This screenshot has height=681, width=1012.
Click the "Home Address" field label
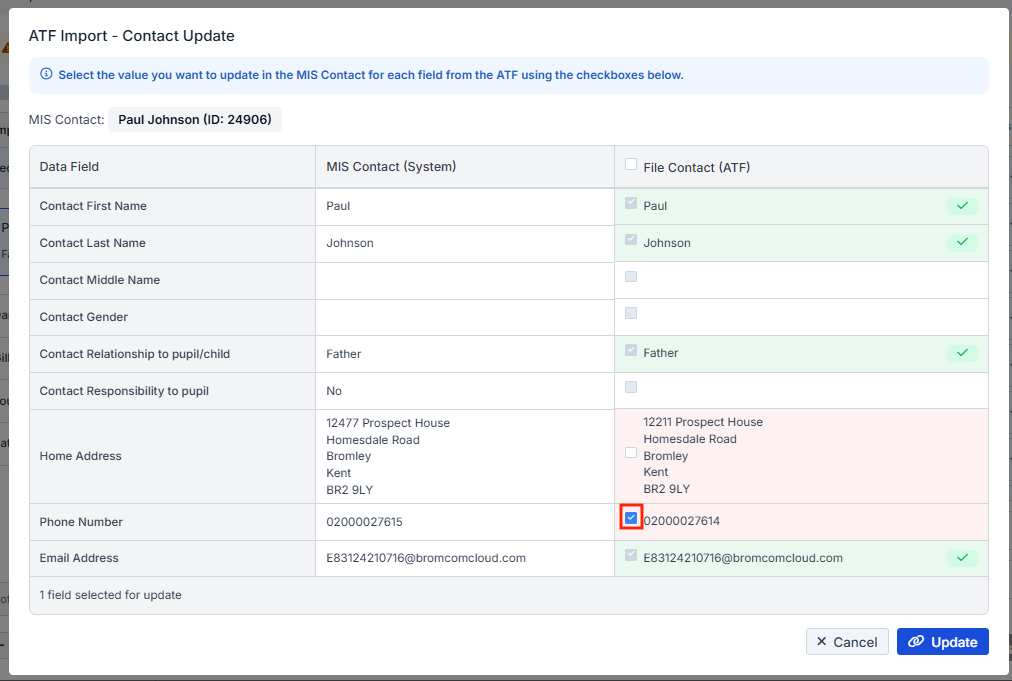80,456
